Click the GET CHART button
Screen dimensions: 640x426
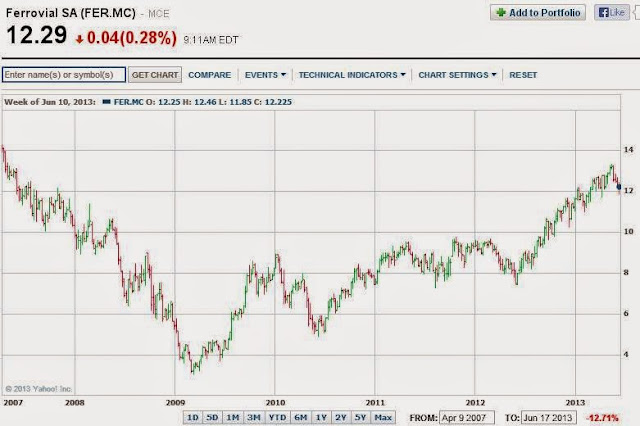pos(155,75)
